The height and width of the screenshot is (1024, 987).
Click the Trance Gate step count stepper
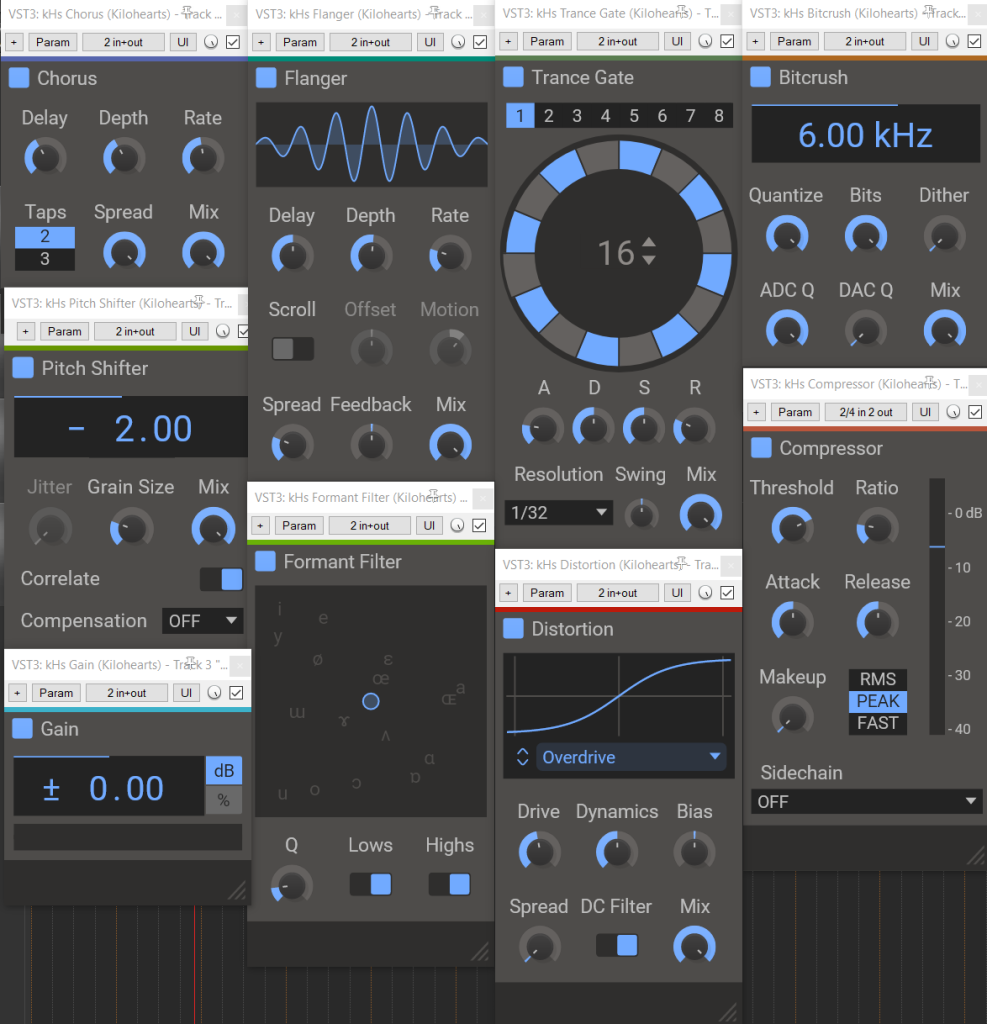coord(649,251)
